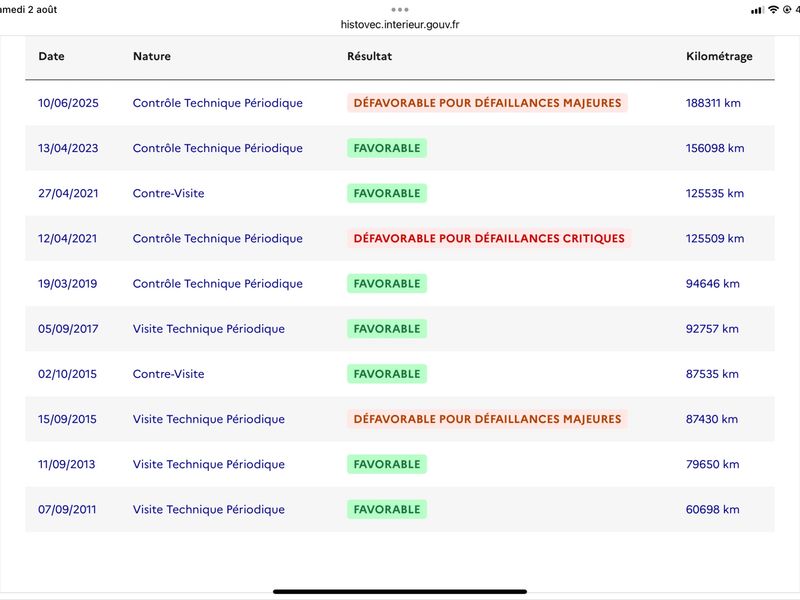Screen dimensions: 800x600
Task: Click the date 02/10/2015
Action: point(67,374)
